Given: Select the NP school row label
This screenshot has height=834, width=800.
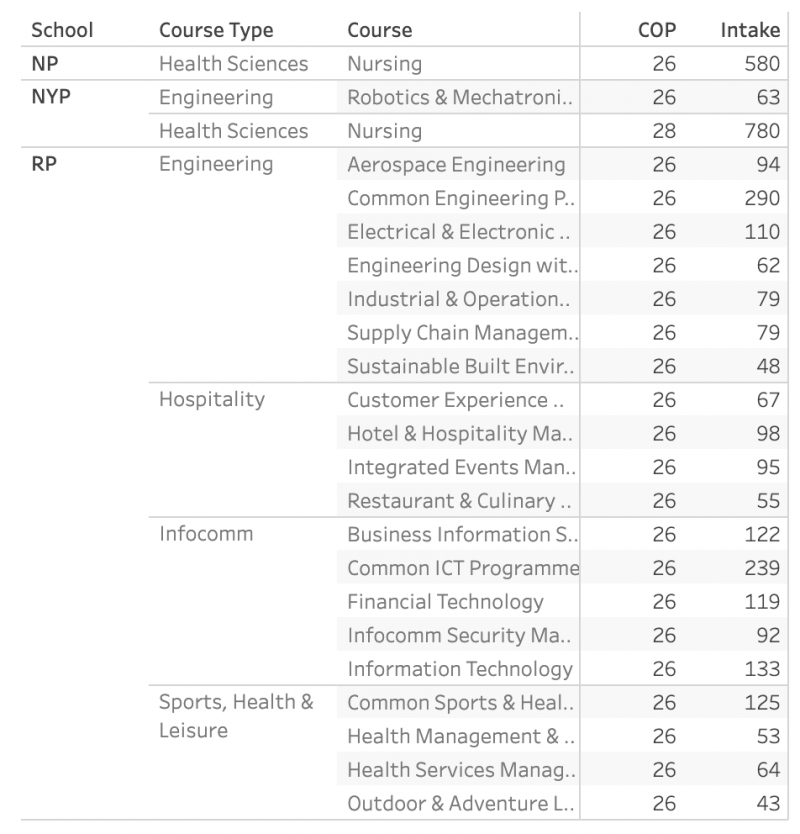Looking at the screenshot, I should 45,64.
